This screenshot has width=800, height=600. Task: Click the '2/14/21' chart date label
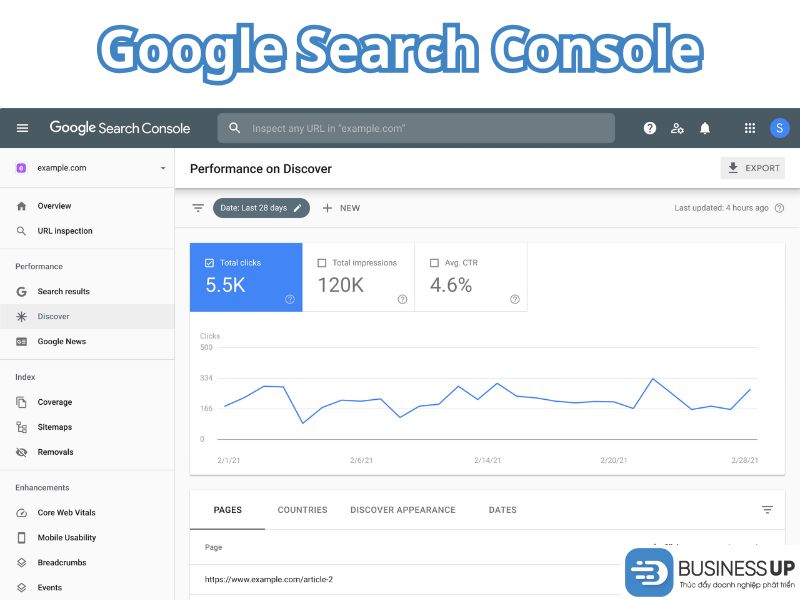click(488, 460)
